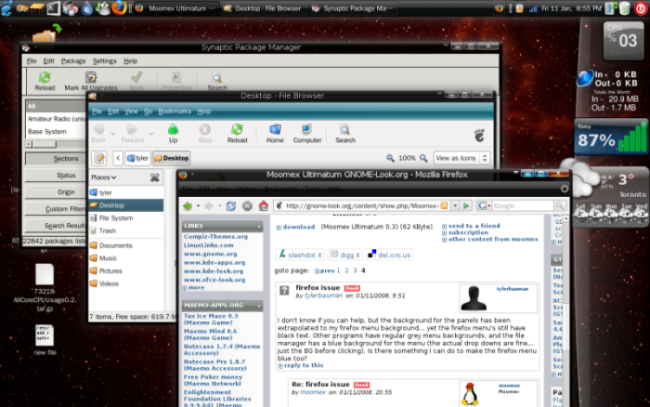Go Up a folder in File Browser
The height and width of the screenshot is (407, 650).
[173, 130]
